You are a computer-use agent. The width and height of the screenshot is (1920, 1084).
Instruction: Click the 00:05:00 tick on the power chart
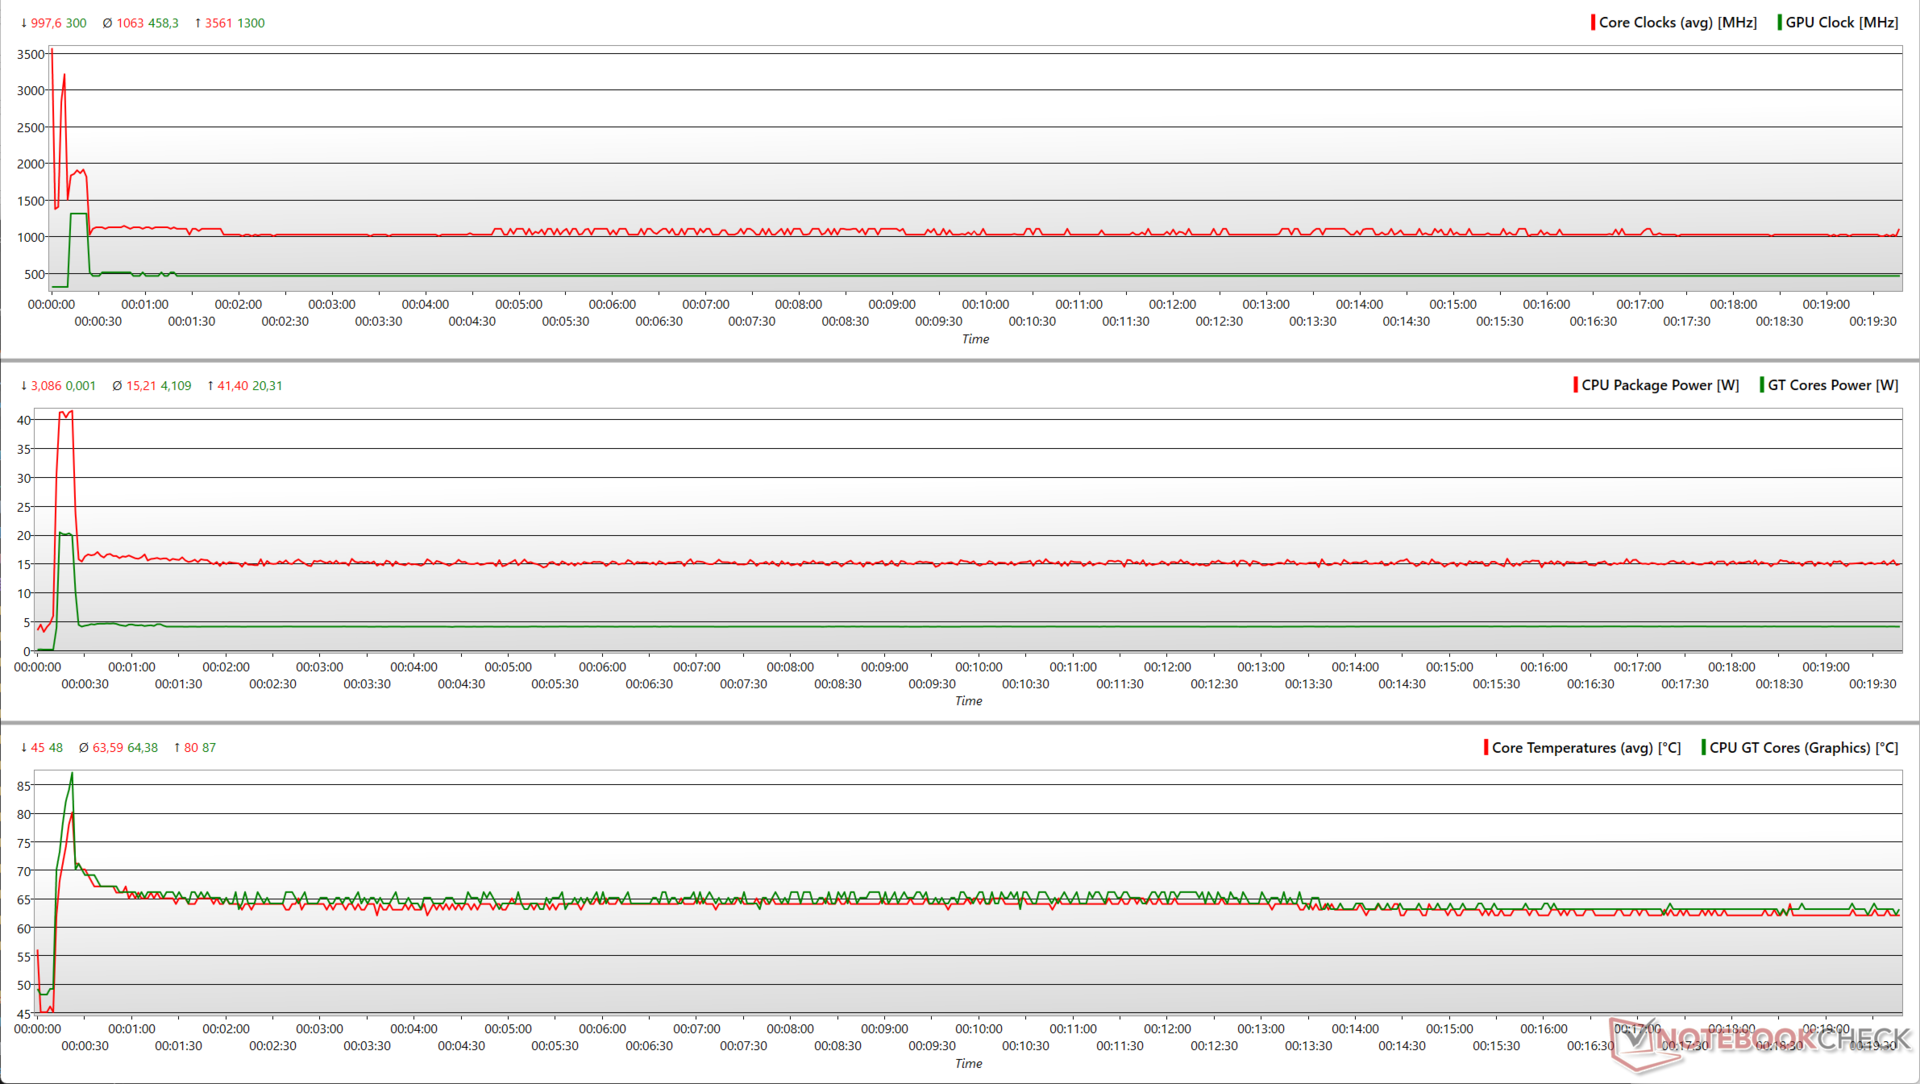(508, 667)
